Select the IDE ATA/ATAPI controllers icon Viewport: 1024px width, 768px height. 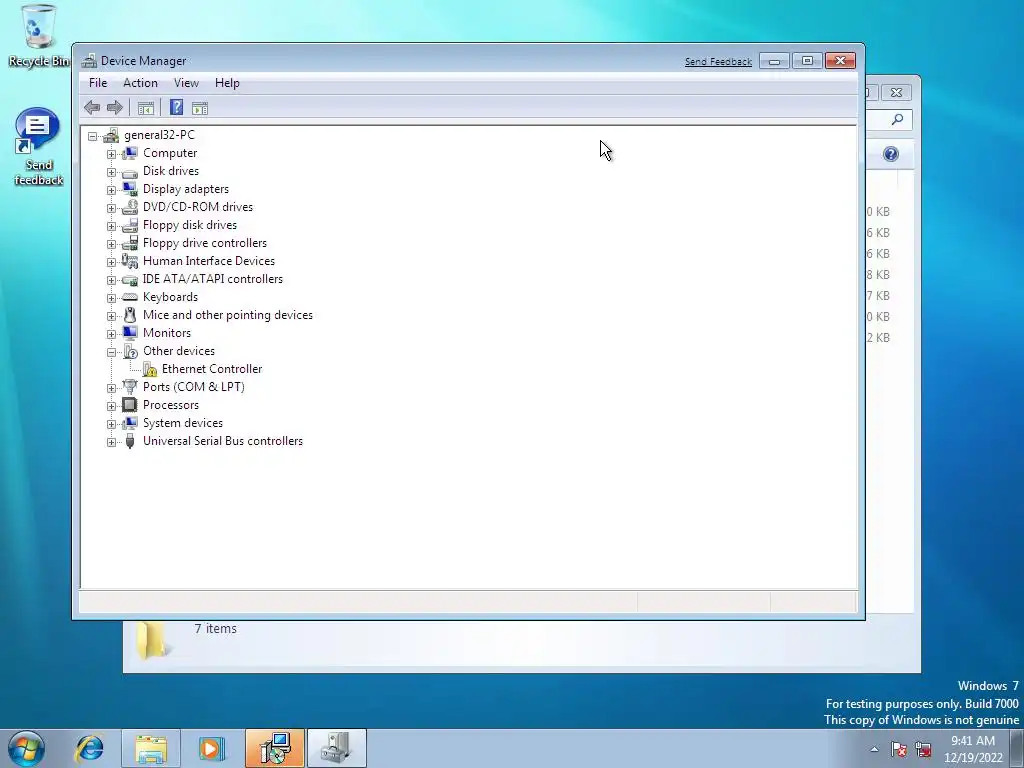pos(130,279)
